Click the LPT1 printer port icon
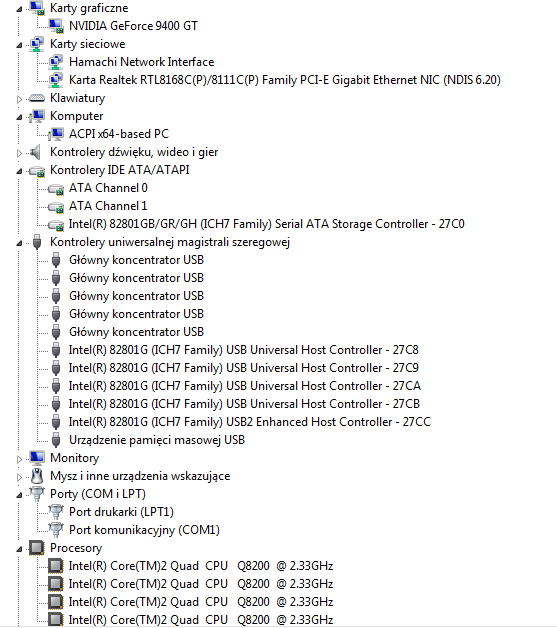Image resolution: width=557 pixels, height=628 pixels. [56, 511]
